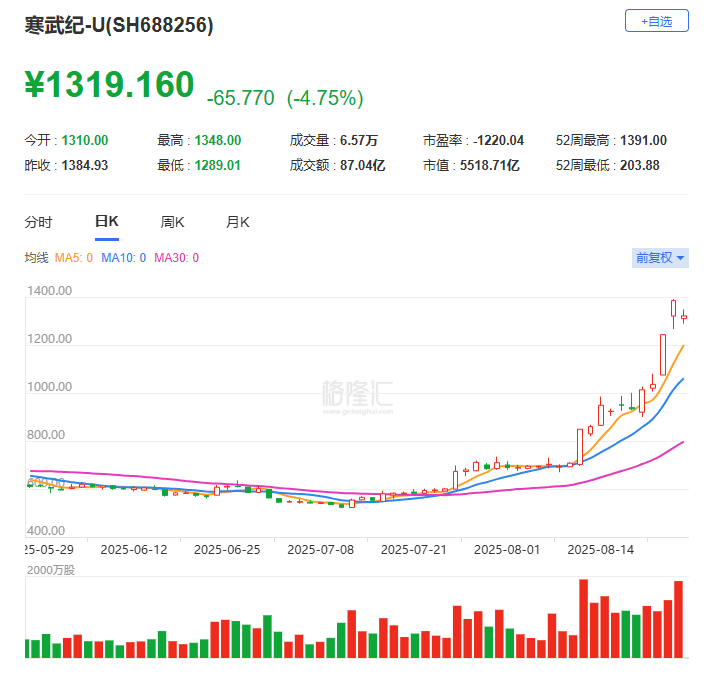Image resolution: width=723 pixels, height=675 pixels.
Task: Click the price change -65.770
Action: tap(240, 98)
